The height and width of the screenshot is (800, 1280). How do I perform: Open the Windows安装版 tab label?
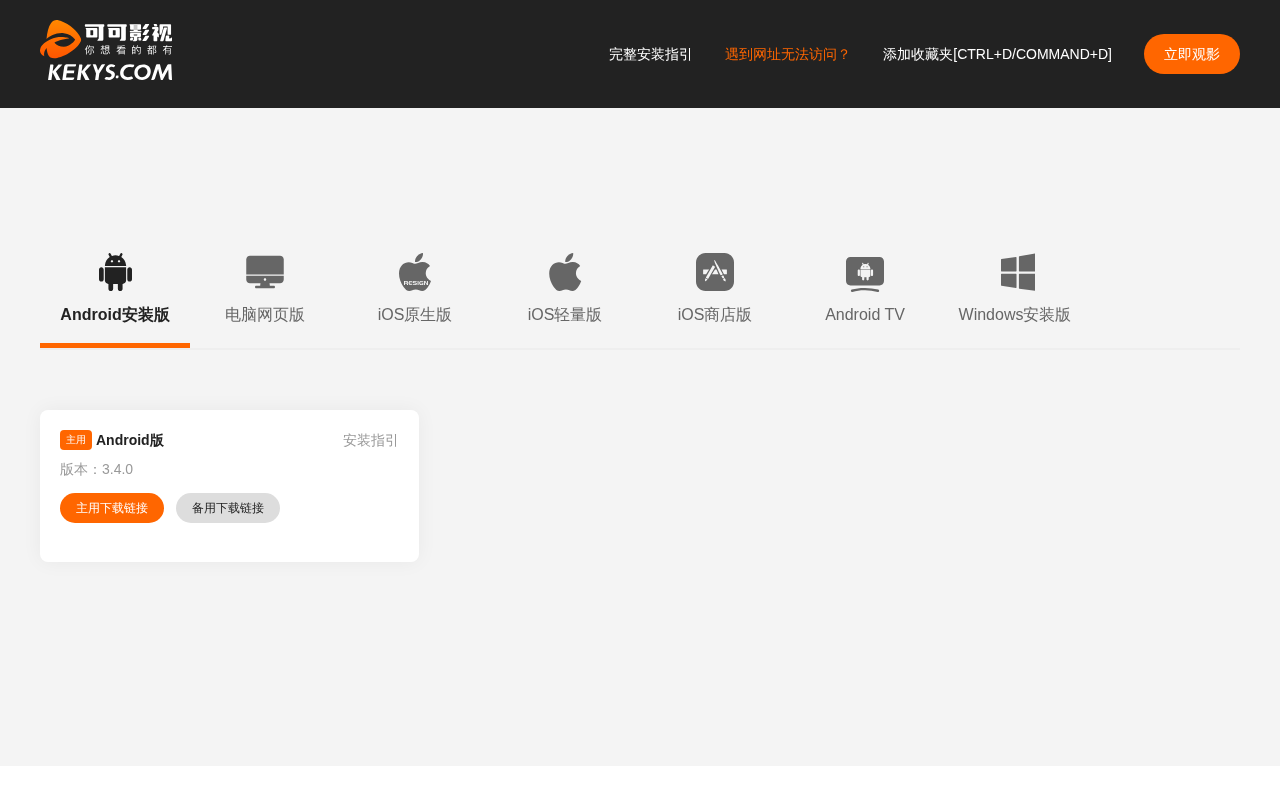coord(1015,314)
